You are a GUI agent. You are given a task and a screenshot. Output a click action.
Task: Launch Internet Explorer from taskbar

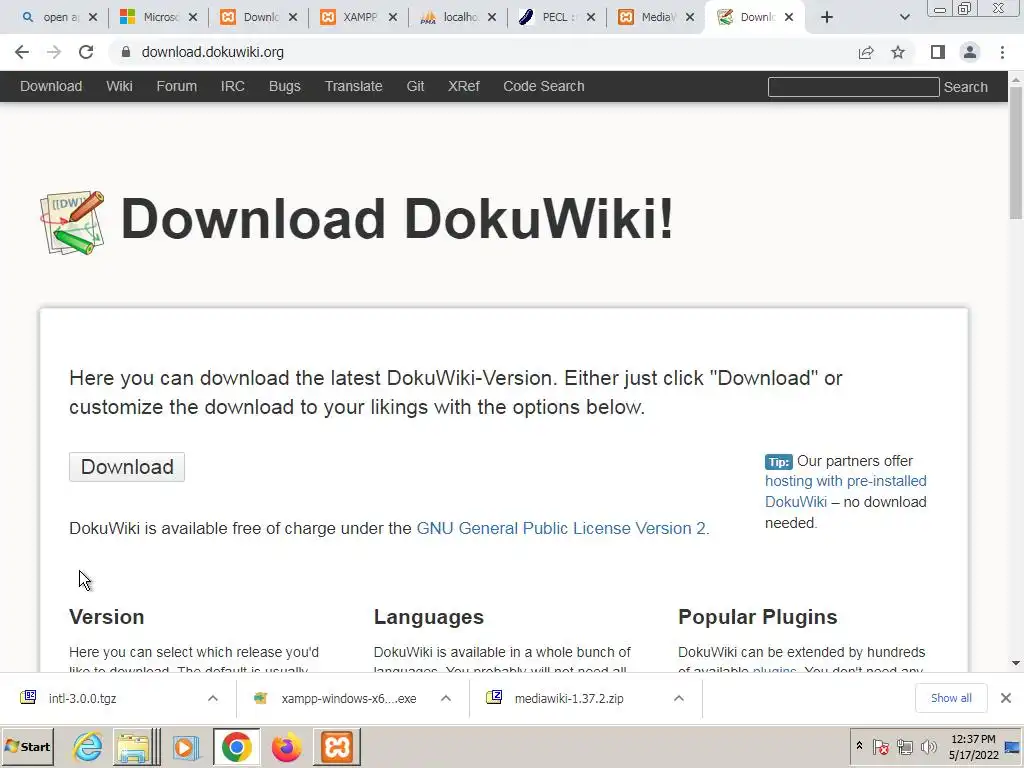pos(88,747)
